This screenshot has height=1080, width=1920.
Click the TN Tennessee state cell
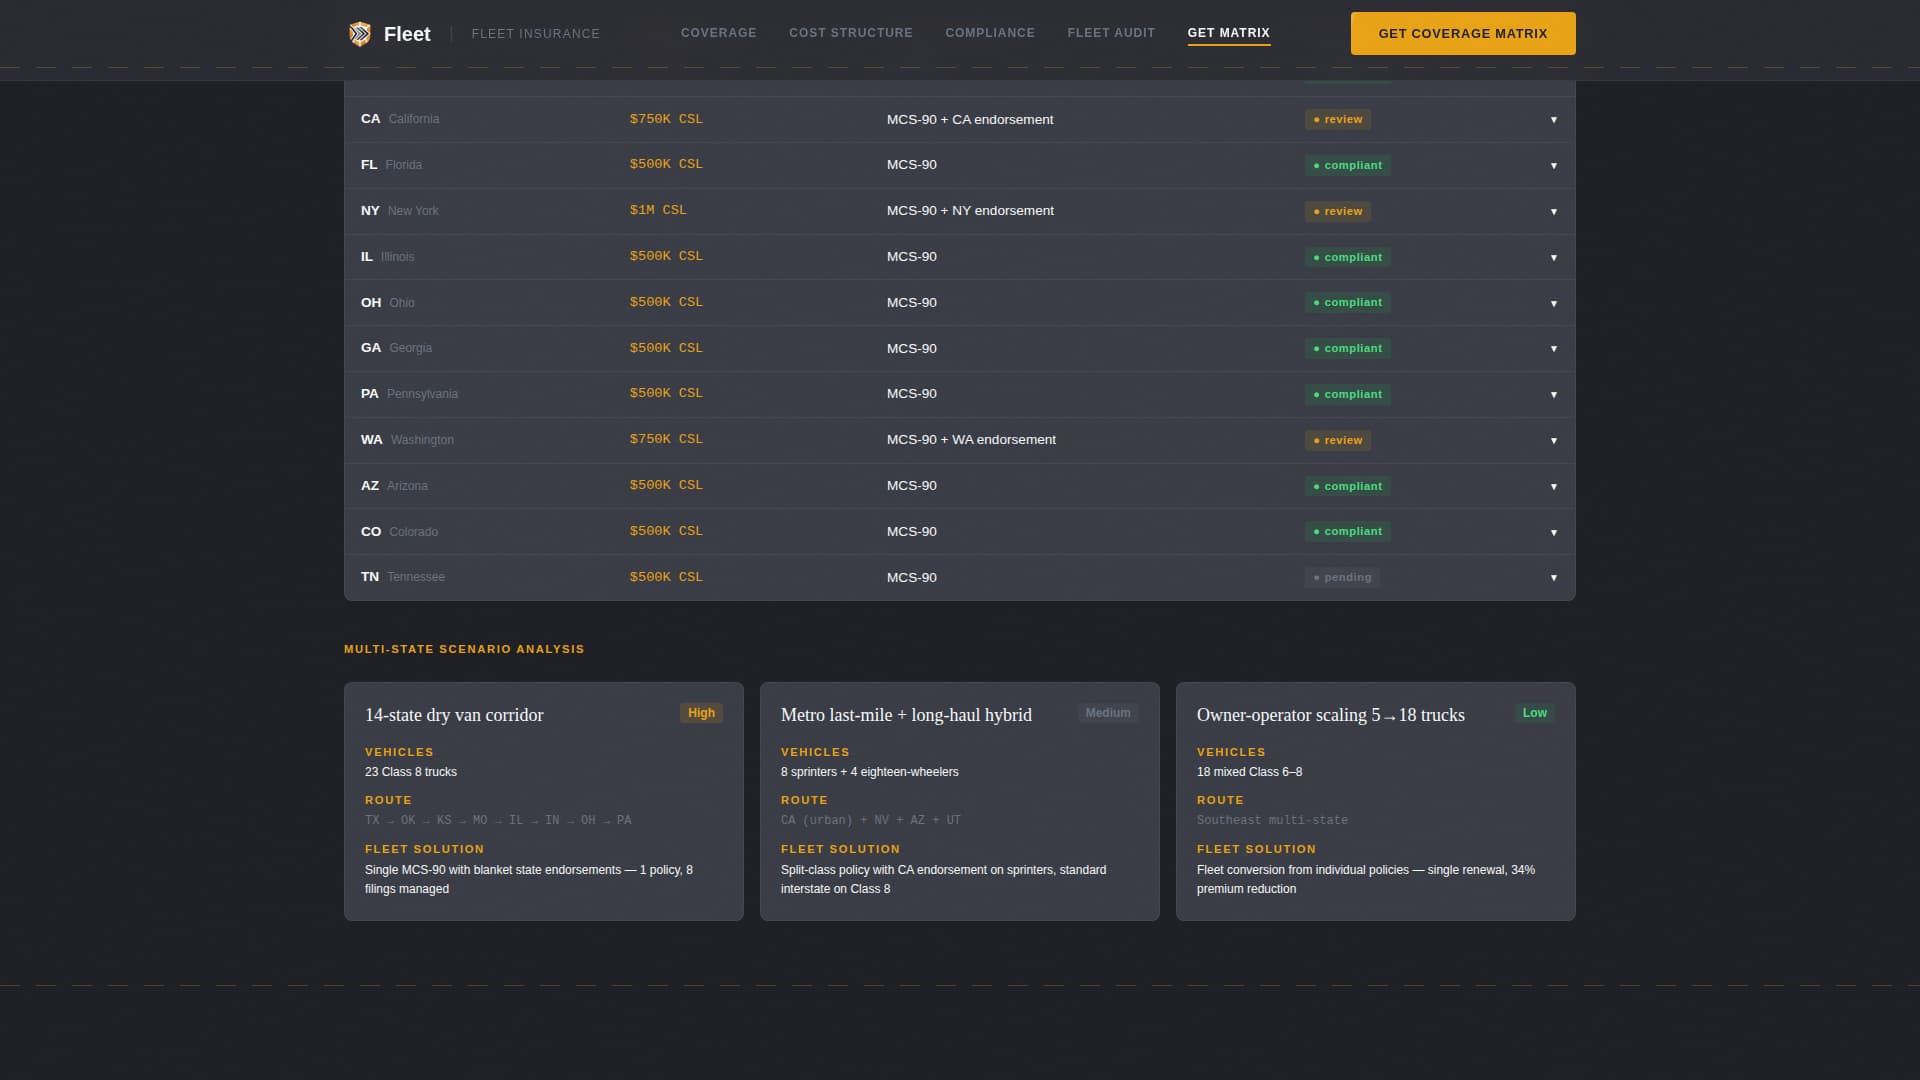click(402, 577)
